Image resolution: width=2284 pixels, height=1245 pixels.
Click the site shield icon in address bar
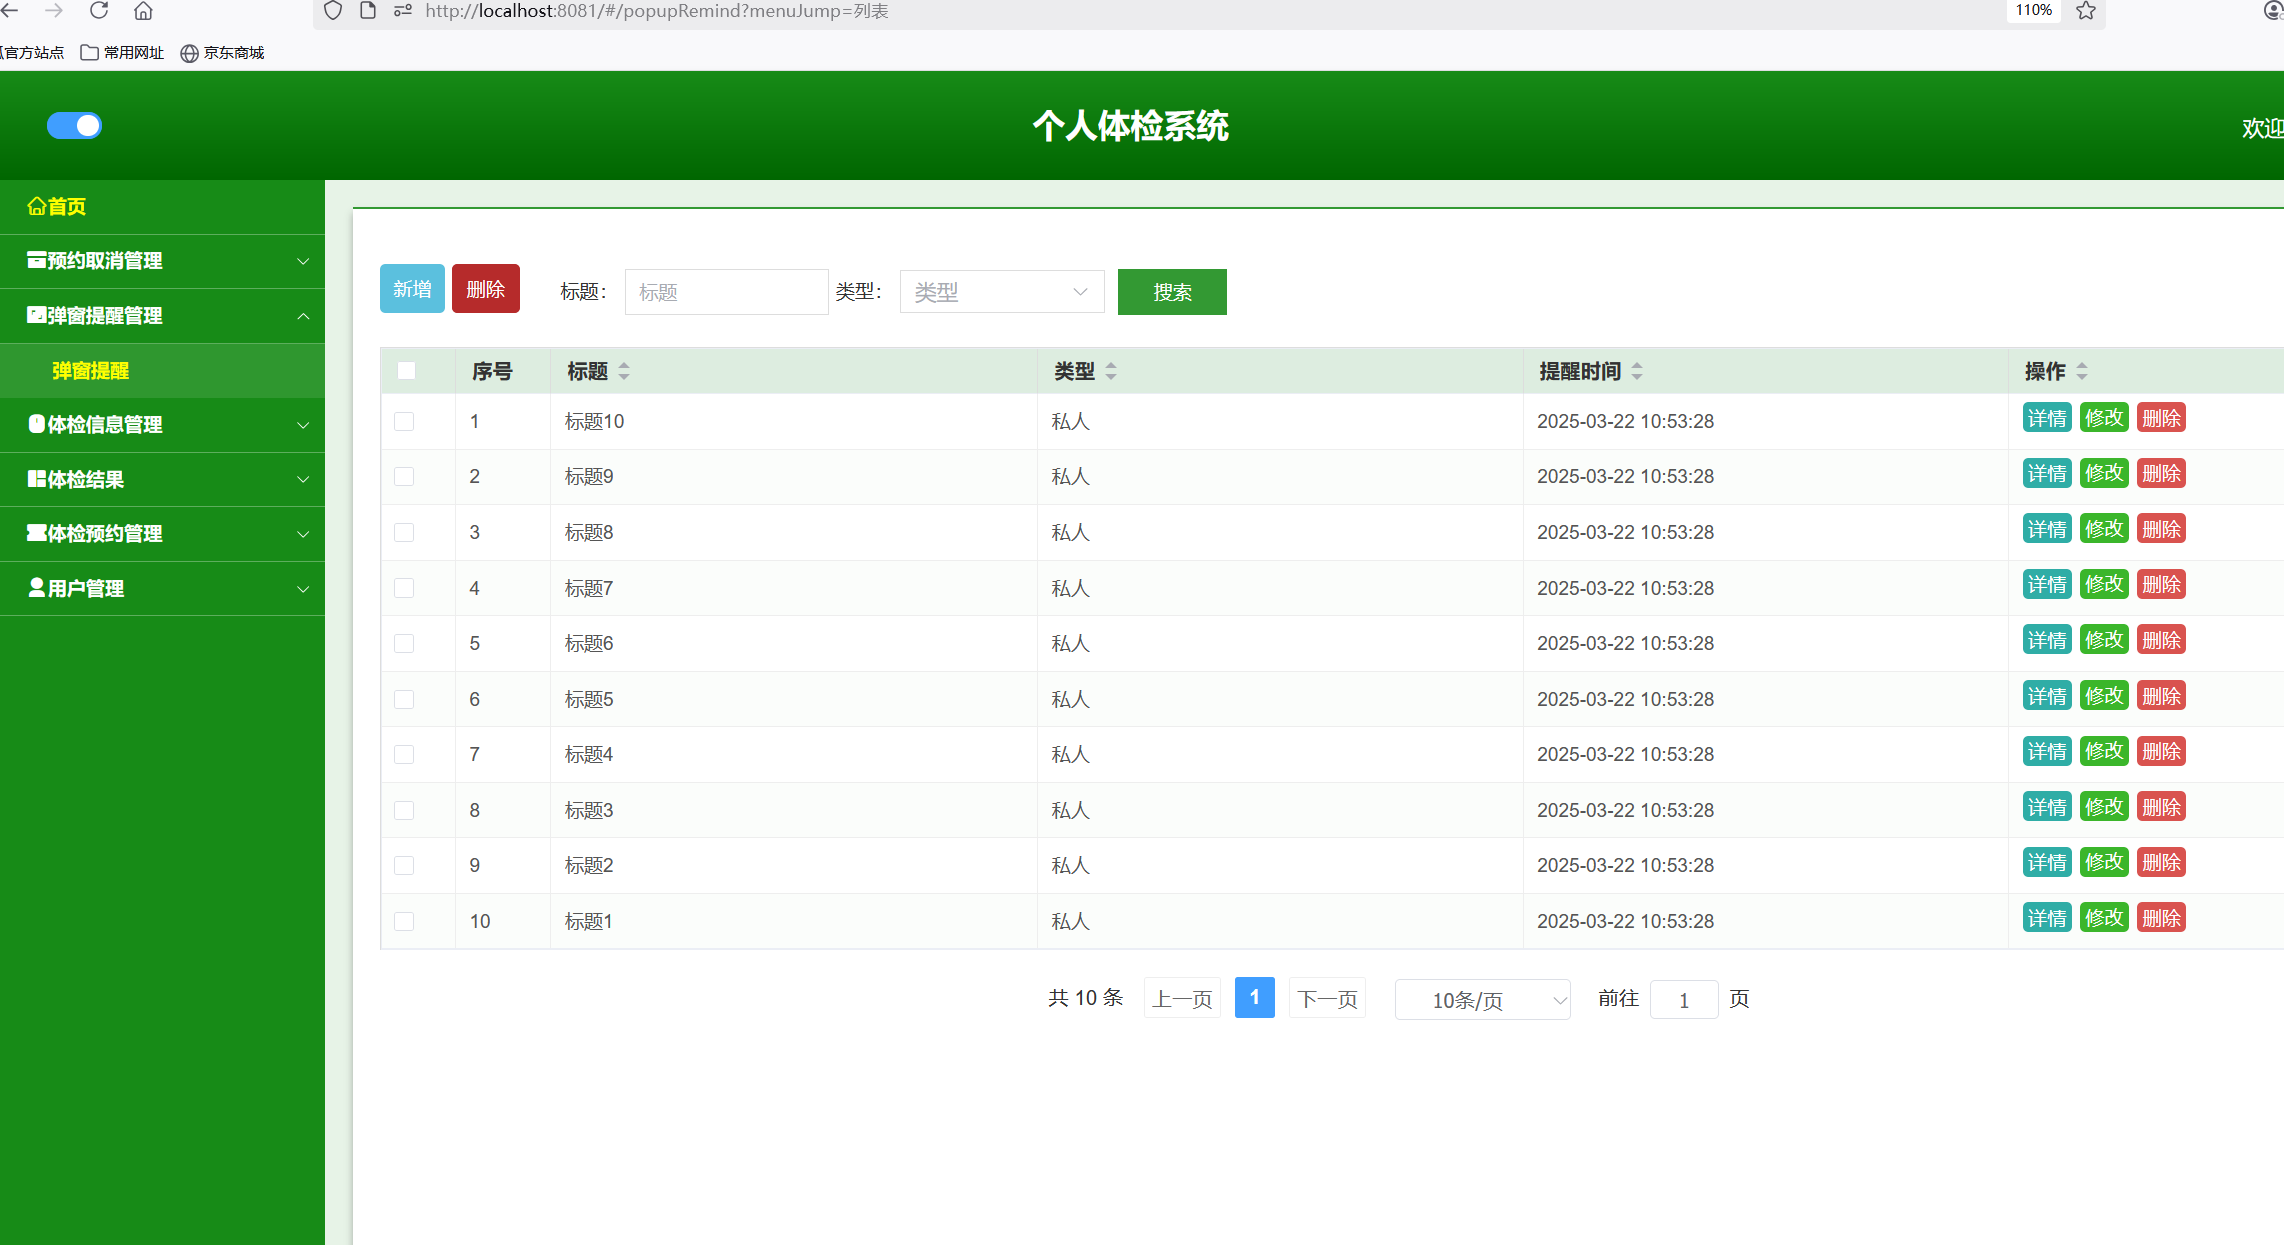(333, 11)
